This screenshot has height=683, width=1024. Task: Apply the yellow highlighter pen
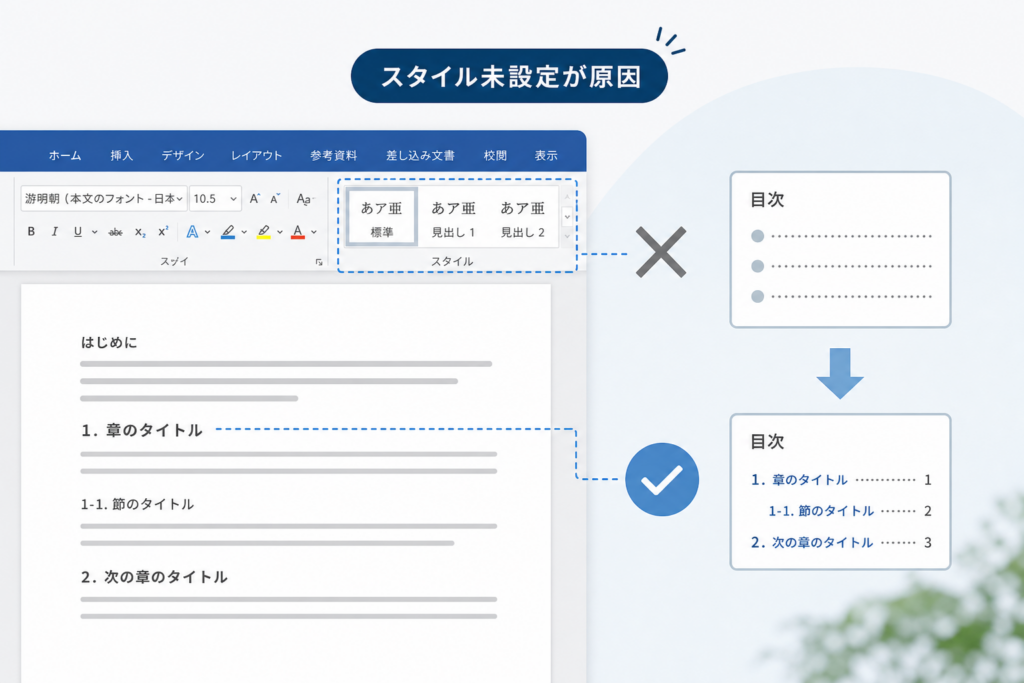point(264,232)
